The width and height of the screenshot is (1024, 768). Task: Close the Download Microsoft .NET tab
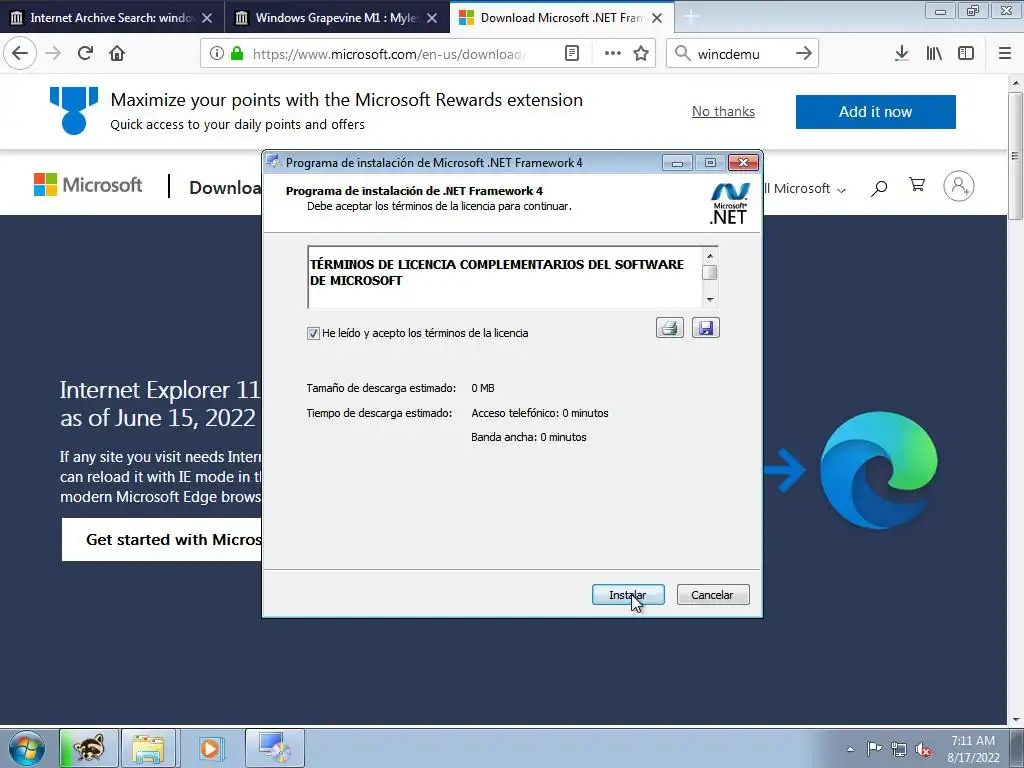point(657,18)
